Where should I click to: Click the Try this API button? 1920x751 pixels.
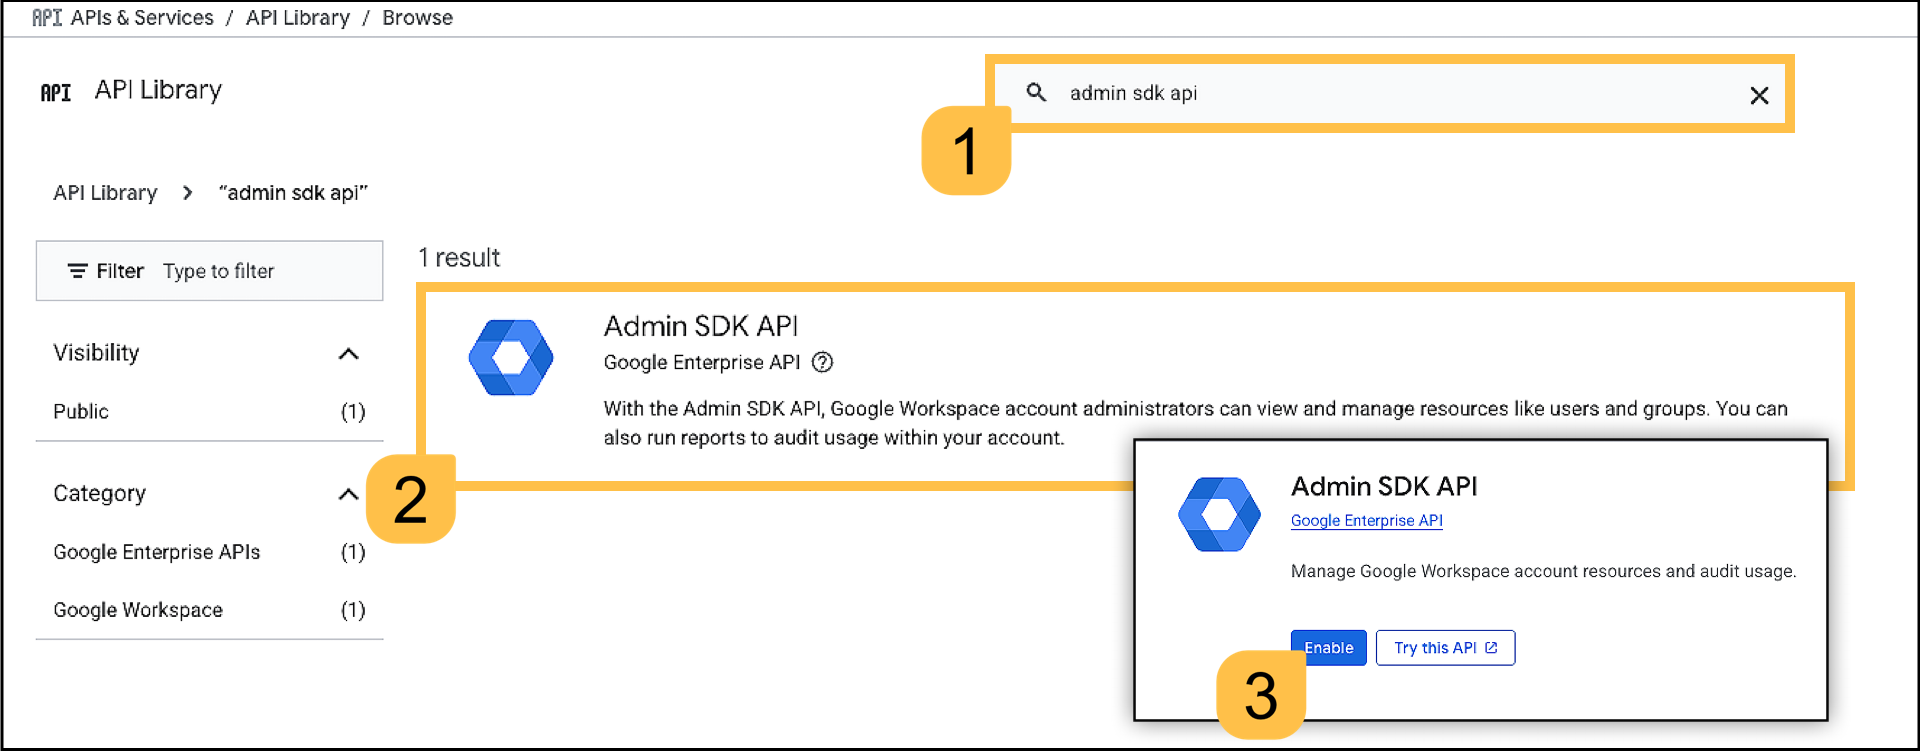[x=1445, y=648]
